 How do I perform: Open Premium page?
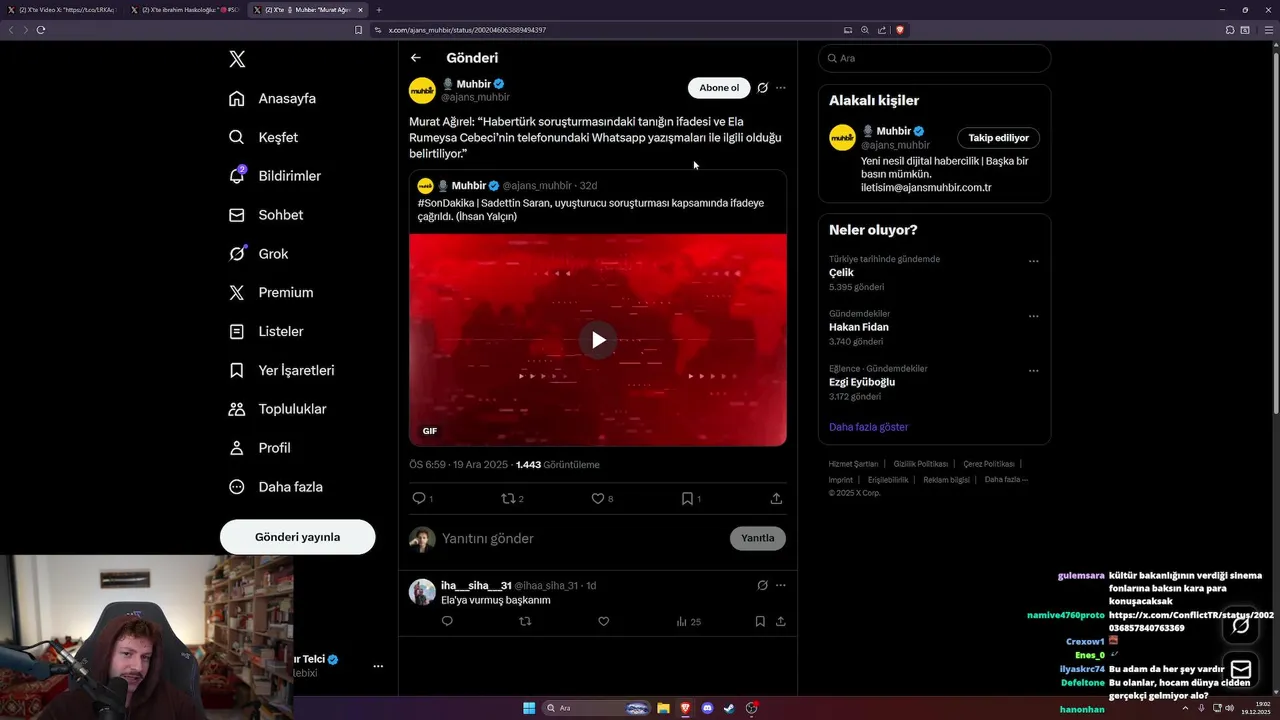[271, 293]
